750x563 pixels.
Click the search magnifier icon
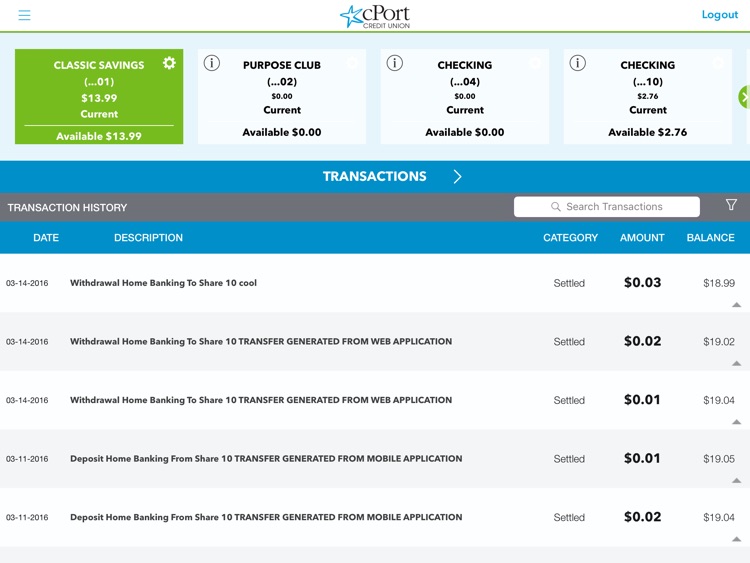(x=555, y=207)
